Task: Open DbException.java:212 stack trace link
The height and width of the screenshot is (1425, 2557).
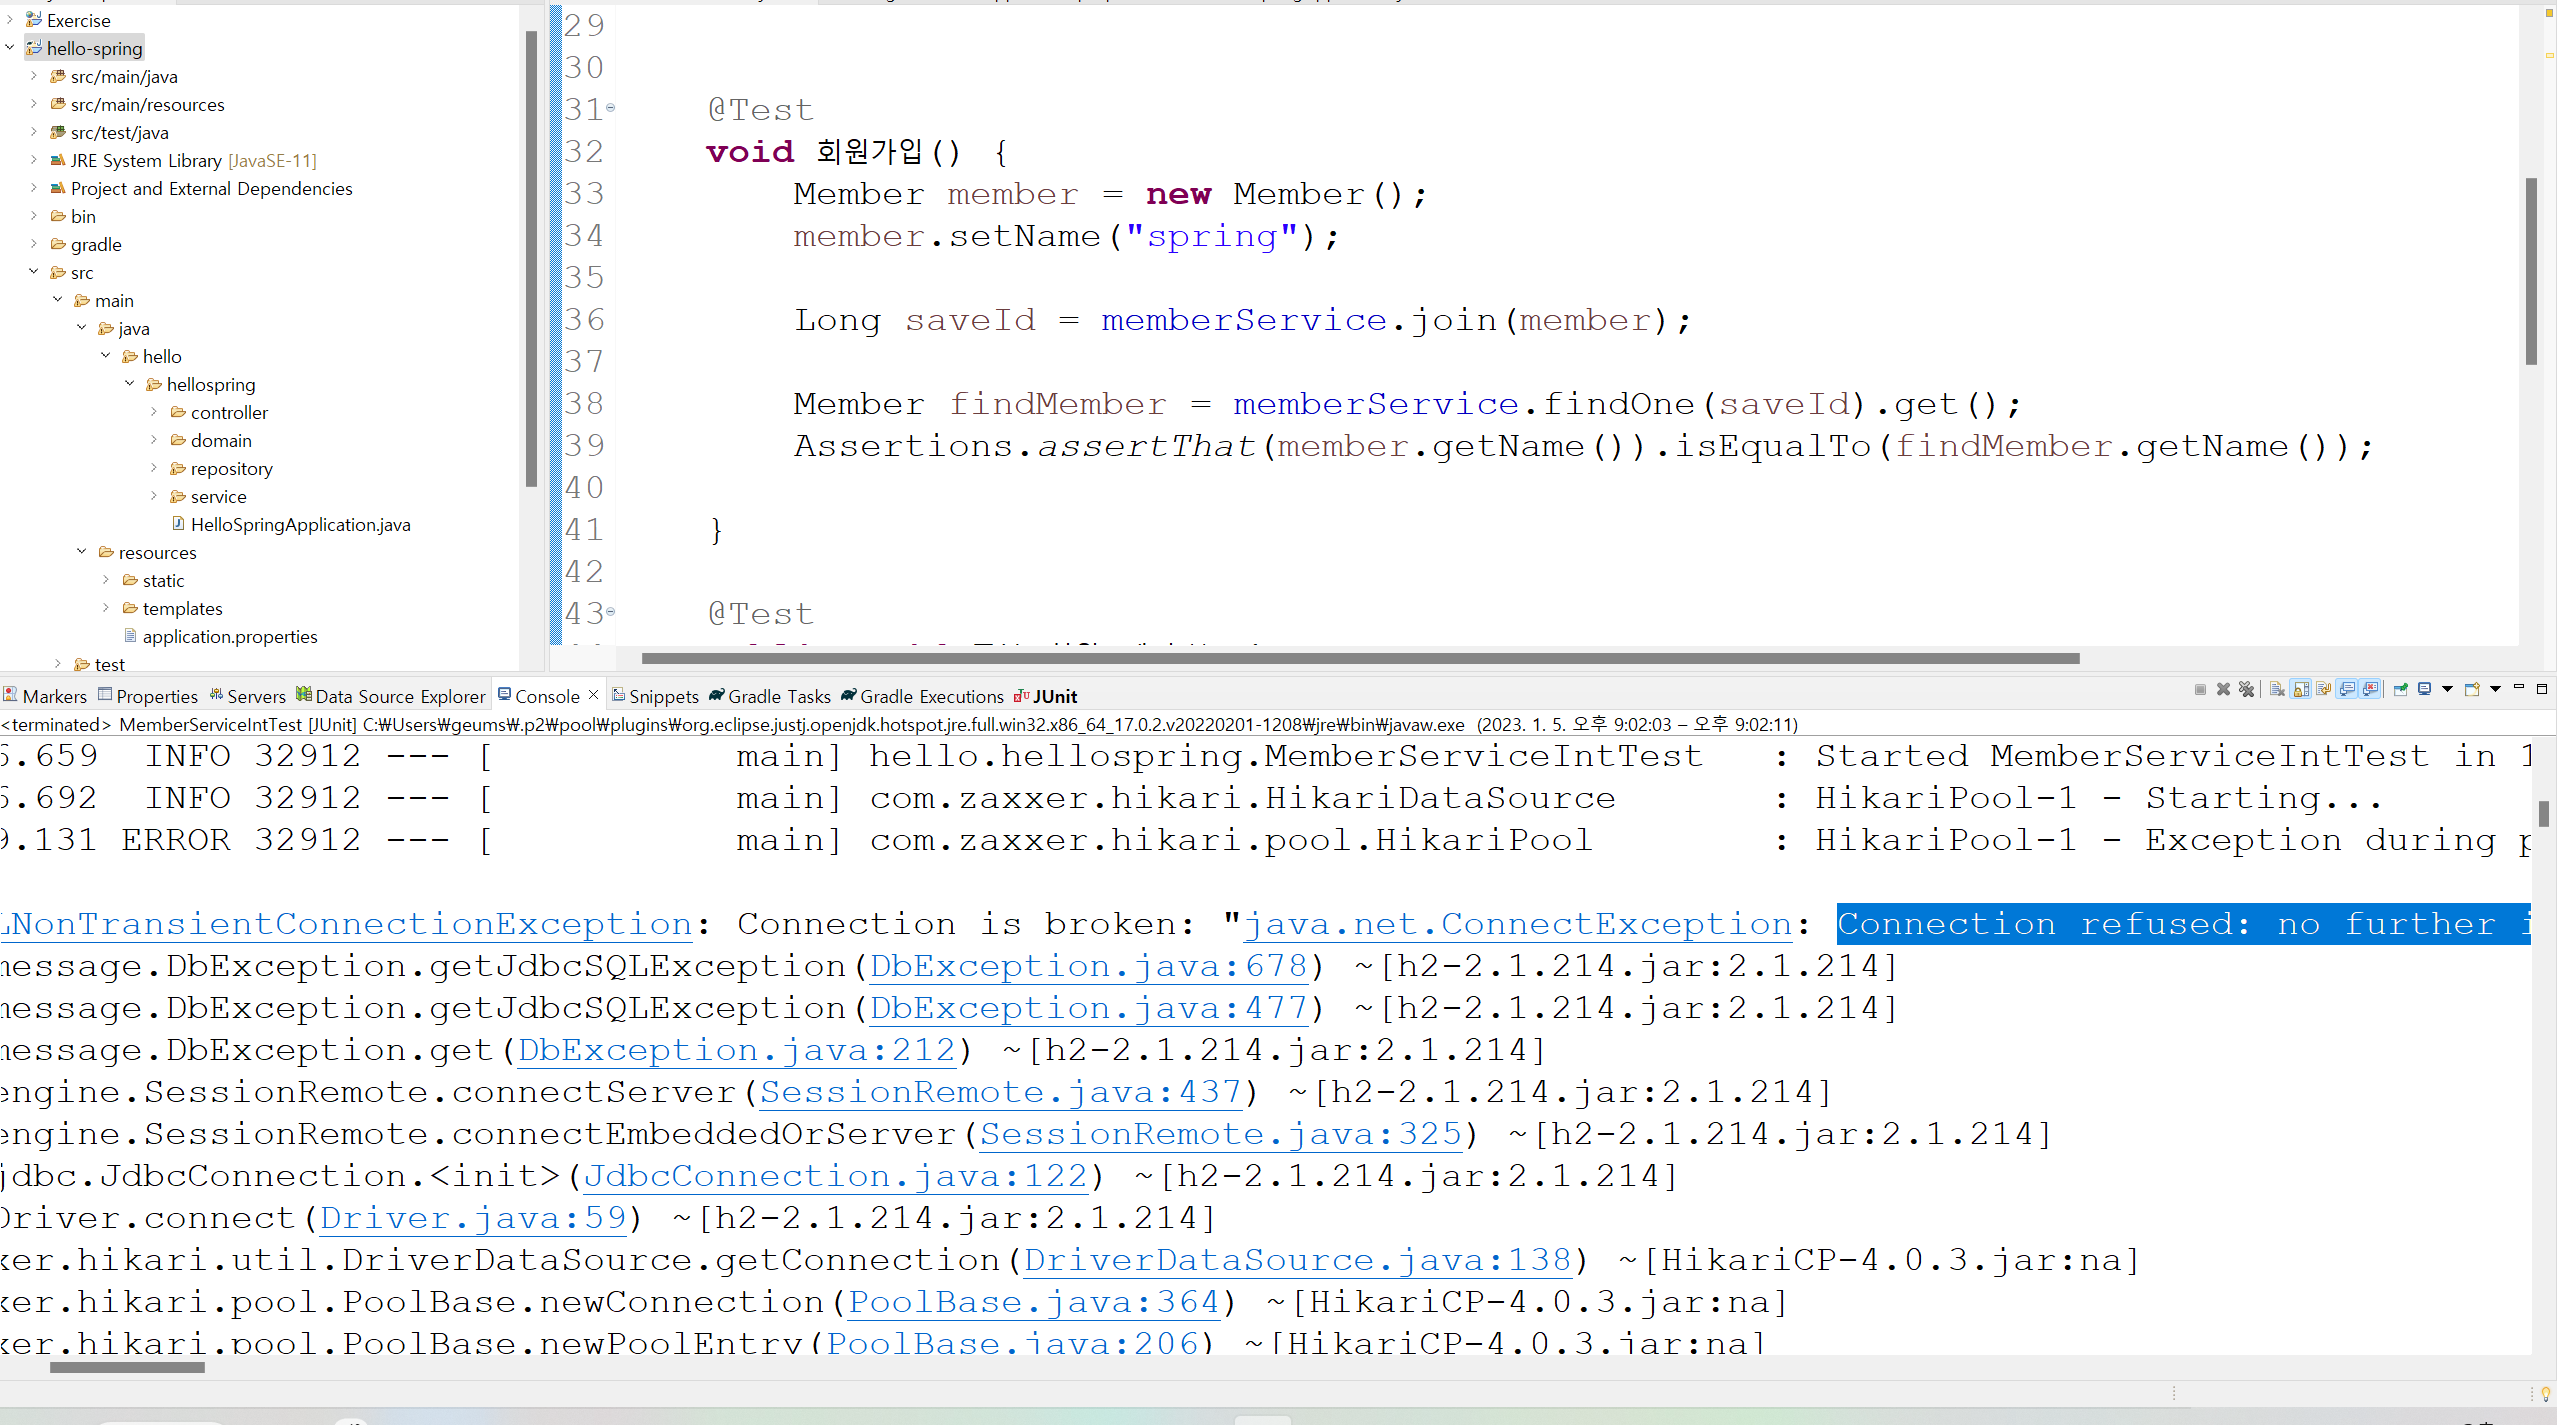Action: 737,1050
